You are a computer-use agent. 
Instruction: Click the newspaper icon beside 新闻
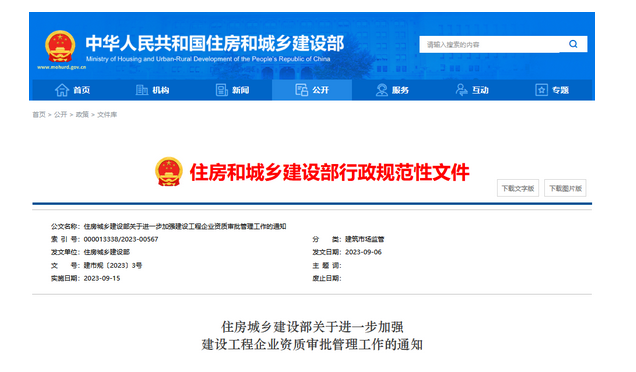click(x=221, y=90)
